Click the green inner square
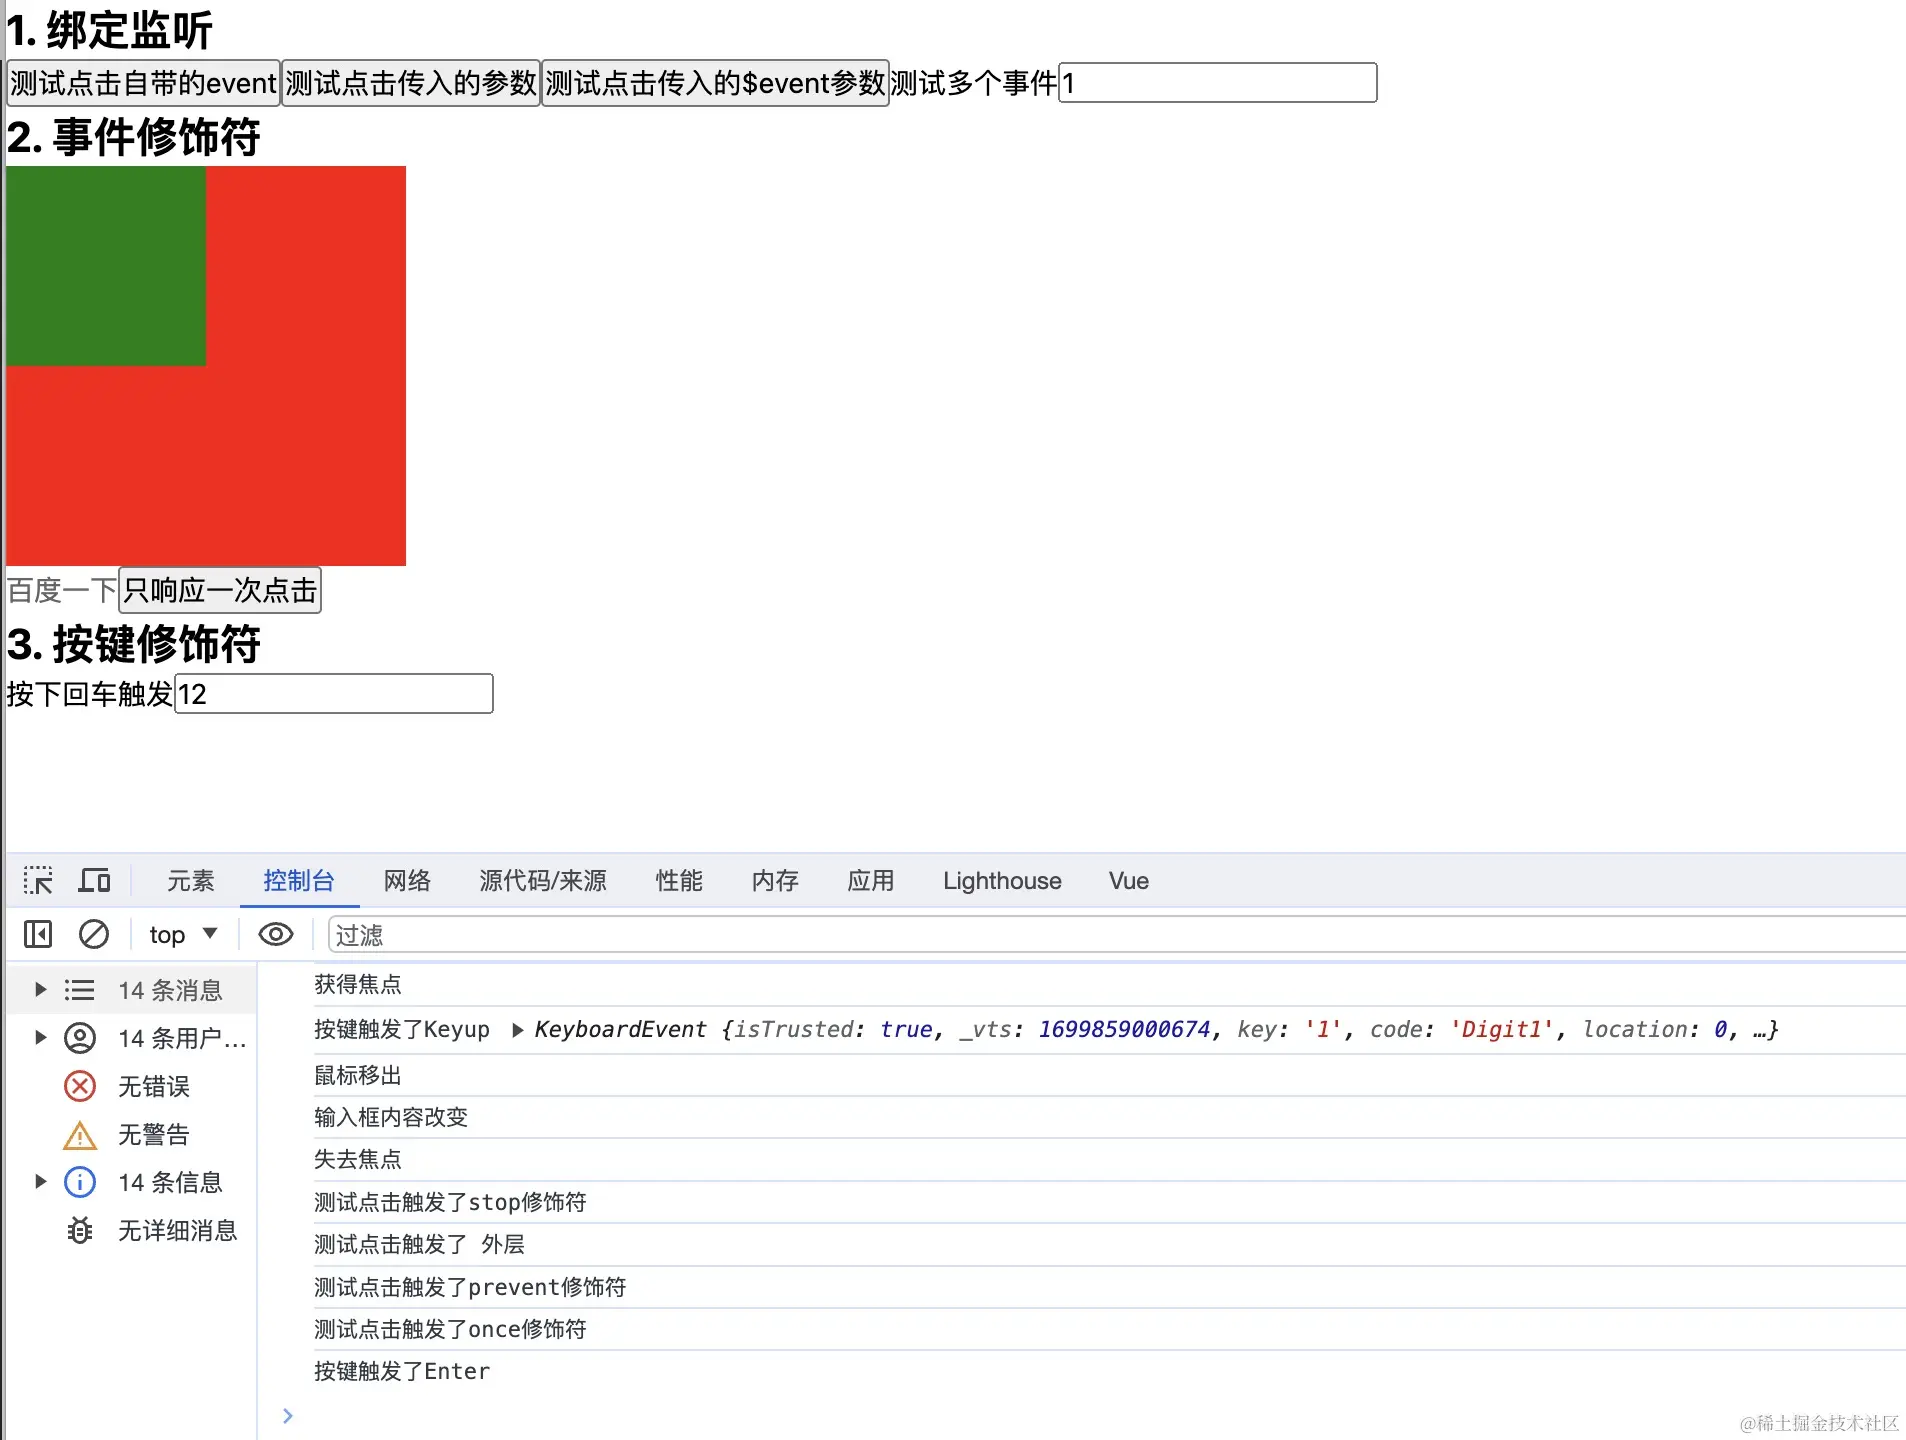Viewport: 1906px width, 1440px height. tap(106, 266)
